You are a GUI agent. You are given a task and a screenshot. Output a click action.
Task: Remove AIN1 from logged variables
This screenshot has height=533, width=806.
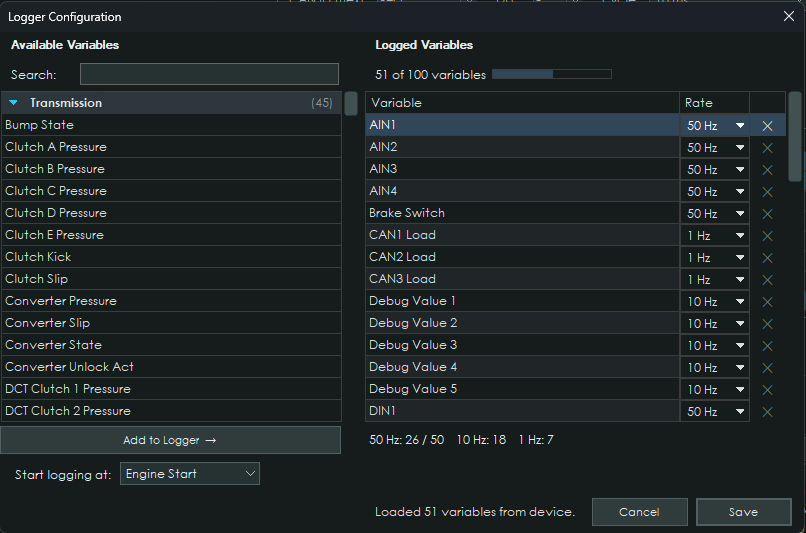click(767, 125)
